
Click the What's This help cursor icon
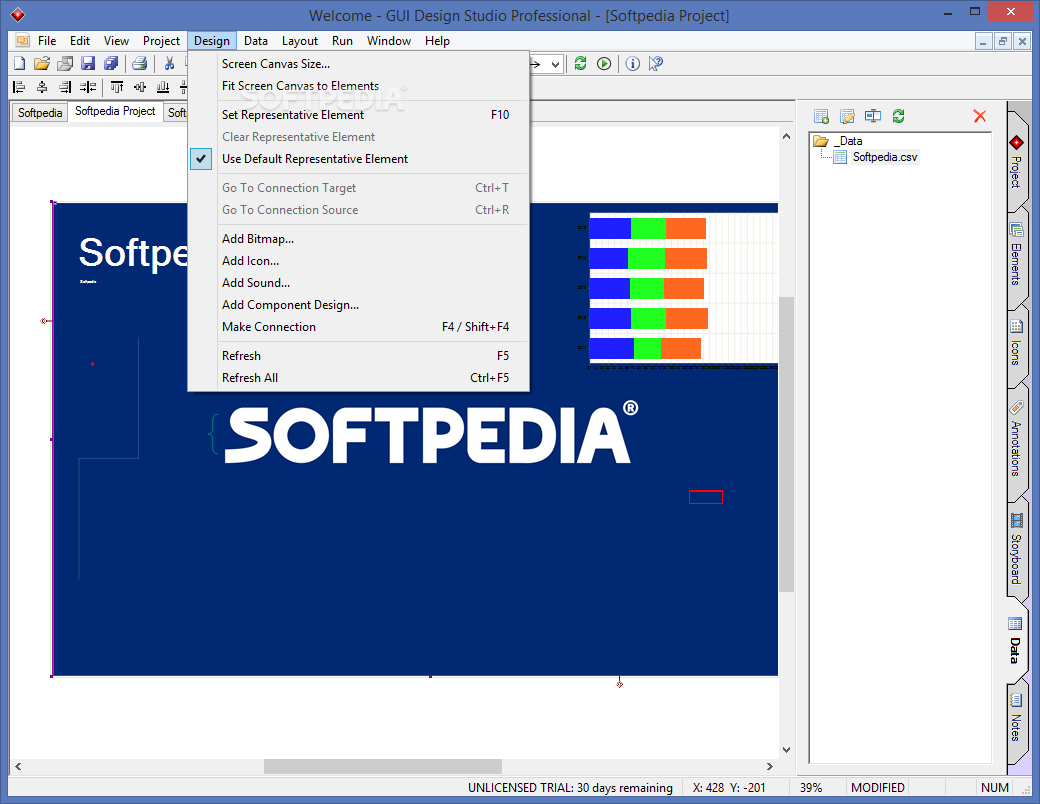tap(656, 64)
